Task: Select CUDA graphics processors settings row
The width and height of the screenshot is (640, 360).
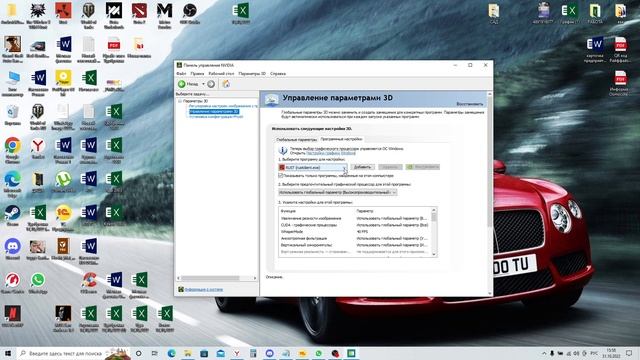Action: [354, 225]
